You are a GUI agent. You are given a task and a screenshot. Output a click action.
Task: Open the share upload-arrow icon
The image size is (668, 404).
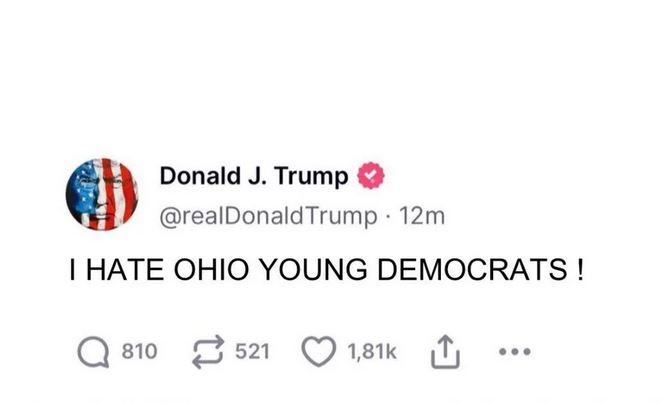445,352
